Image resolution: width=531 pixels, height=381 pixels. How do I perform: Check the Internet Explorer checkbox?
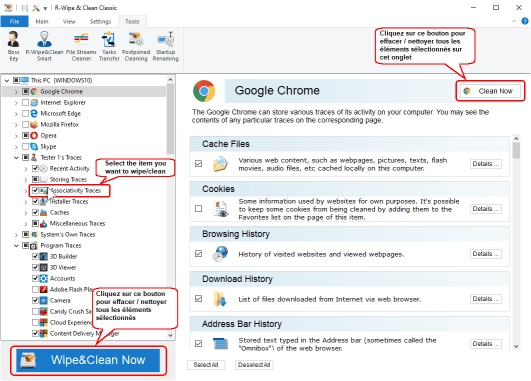click(x=25, y=102)
